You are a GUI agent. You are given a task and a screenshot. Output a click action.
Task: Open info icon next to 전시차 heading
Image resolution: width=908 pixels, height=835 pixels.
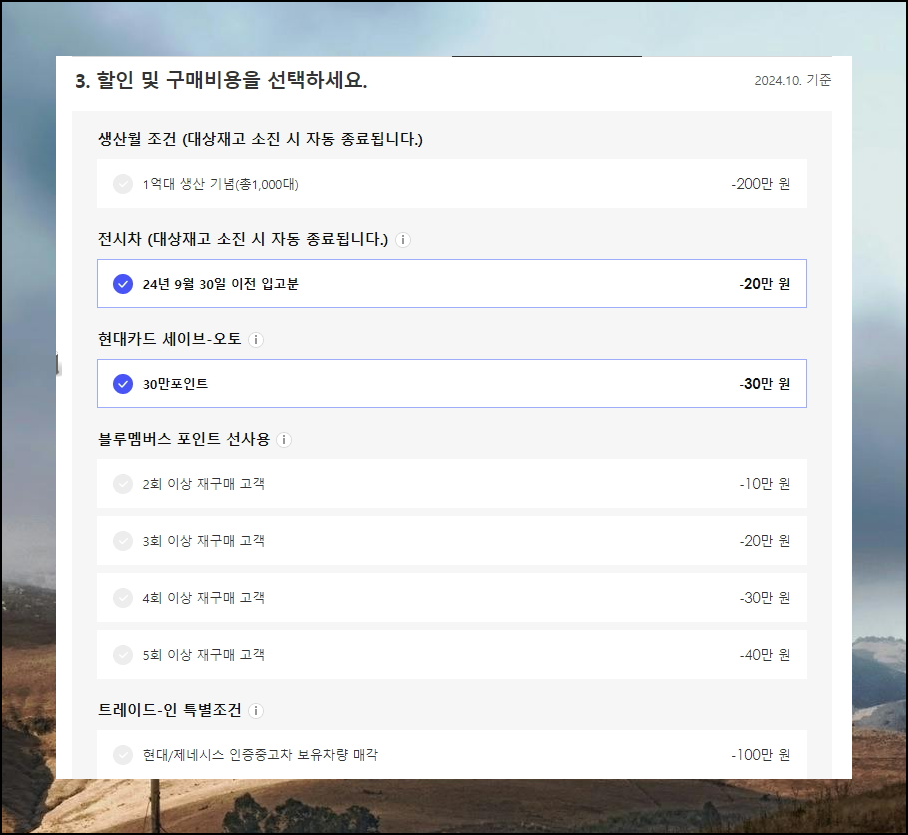pyautogui.click(x=402, y=240)
